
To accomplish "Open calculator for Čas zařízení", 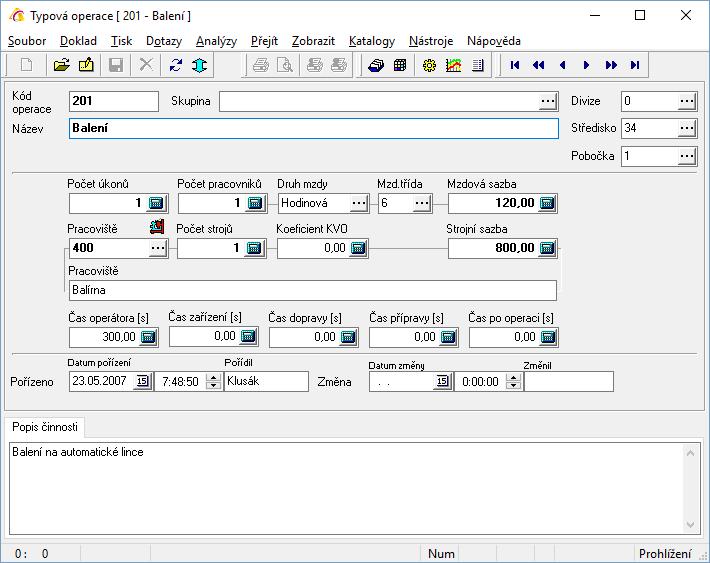I will (248, 337).
